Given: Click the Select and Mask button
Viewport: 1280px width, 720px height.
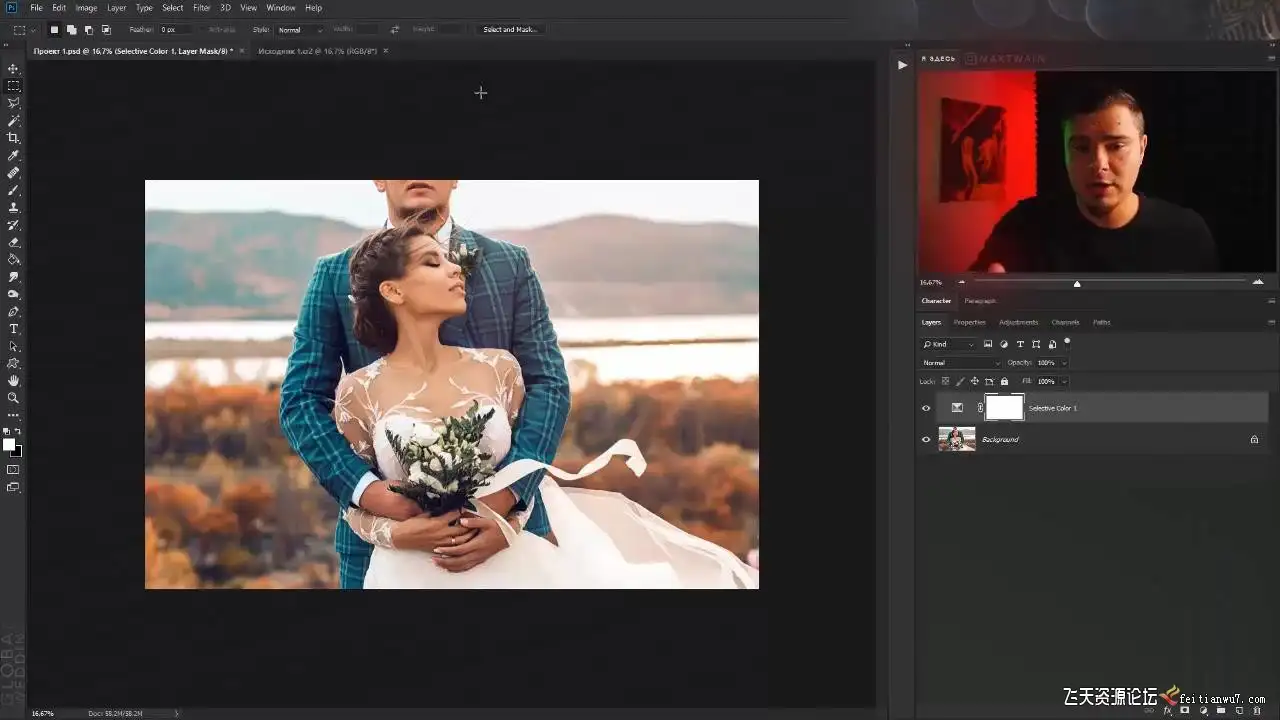Looking at the screenshot, I should pos(510,30).
